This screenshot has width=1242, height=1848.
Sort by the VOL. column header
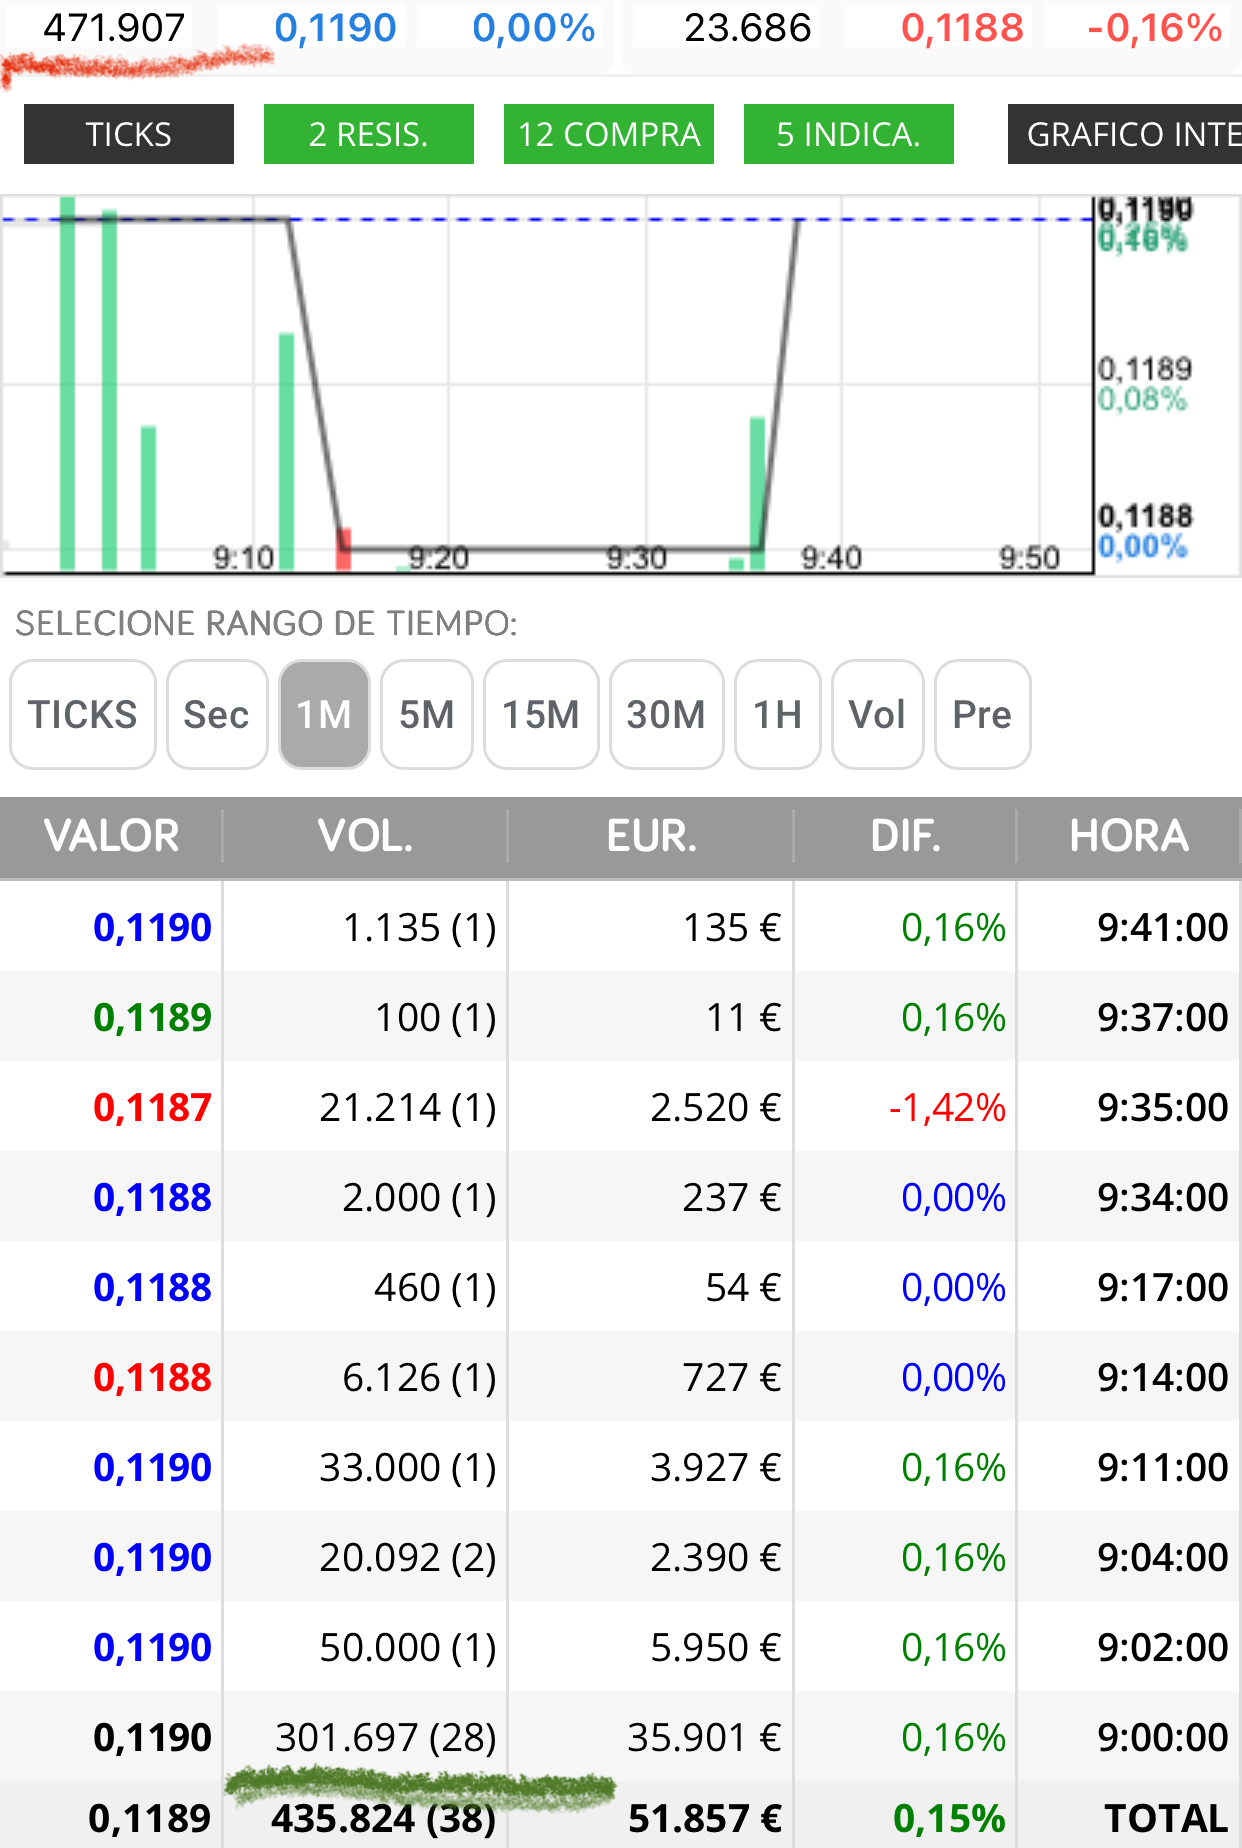[365, 836]
